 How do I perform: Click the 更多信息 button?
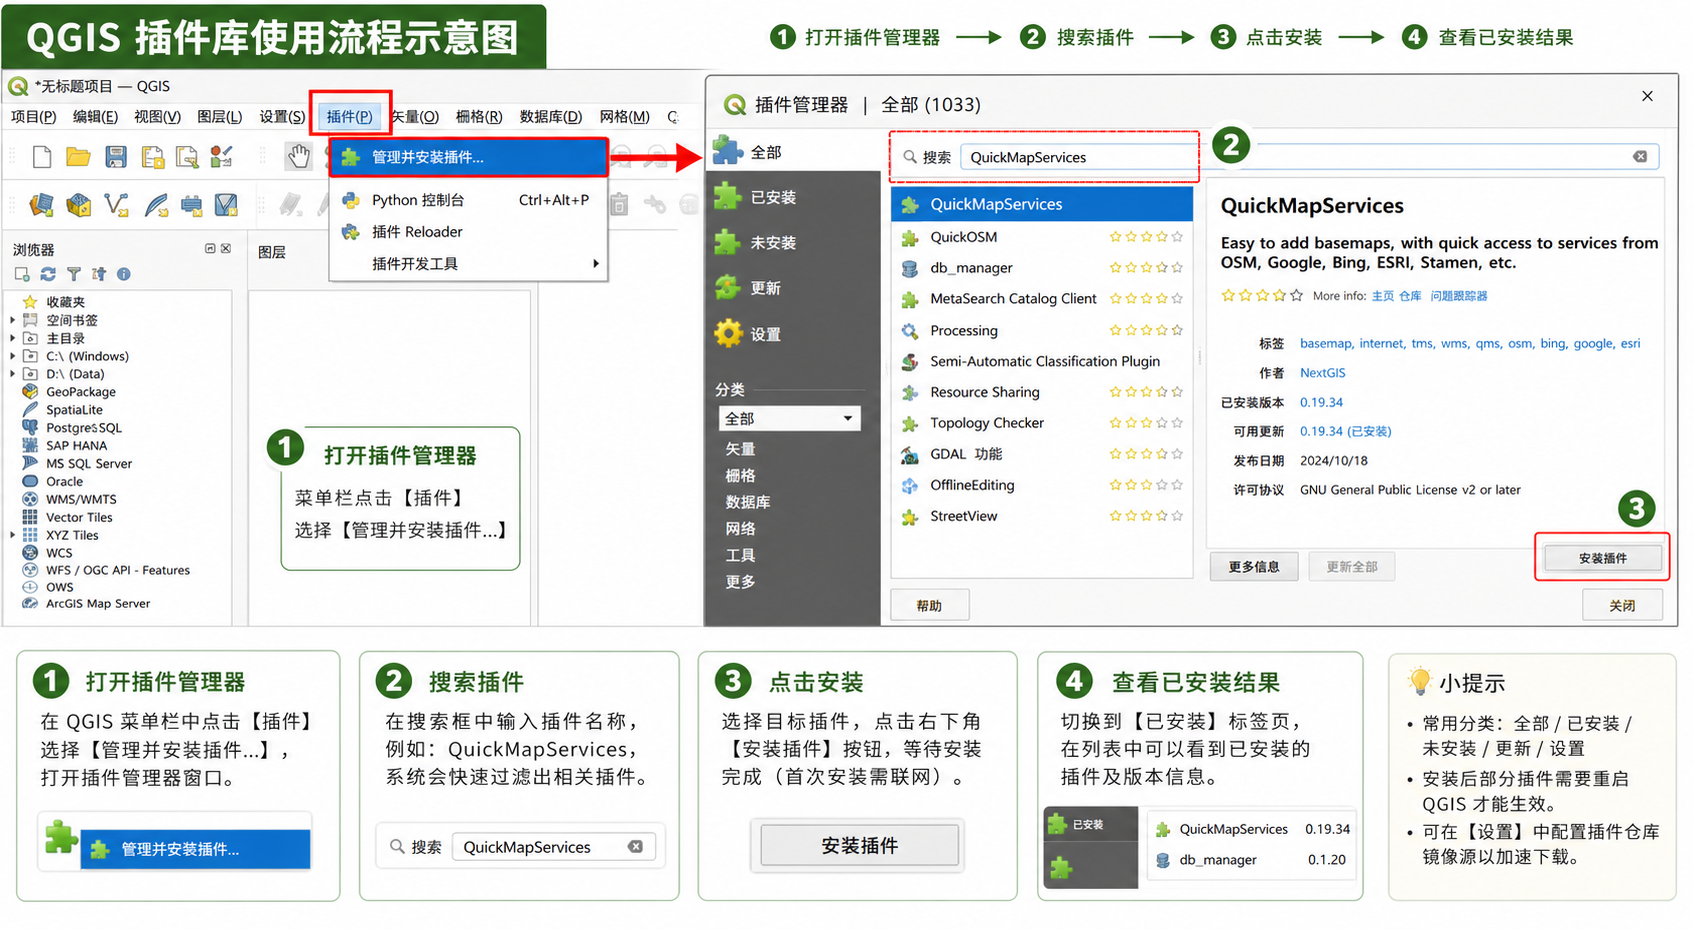tap(1253, 567)
